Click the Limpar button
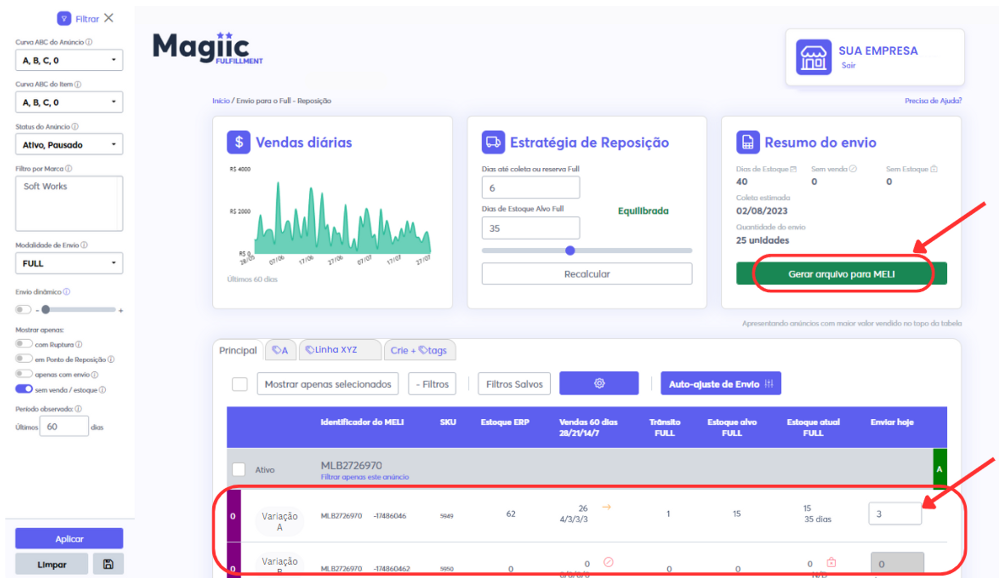This screenshot has height=583, width=999. (x=52, y=564)
